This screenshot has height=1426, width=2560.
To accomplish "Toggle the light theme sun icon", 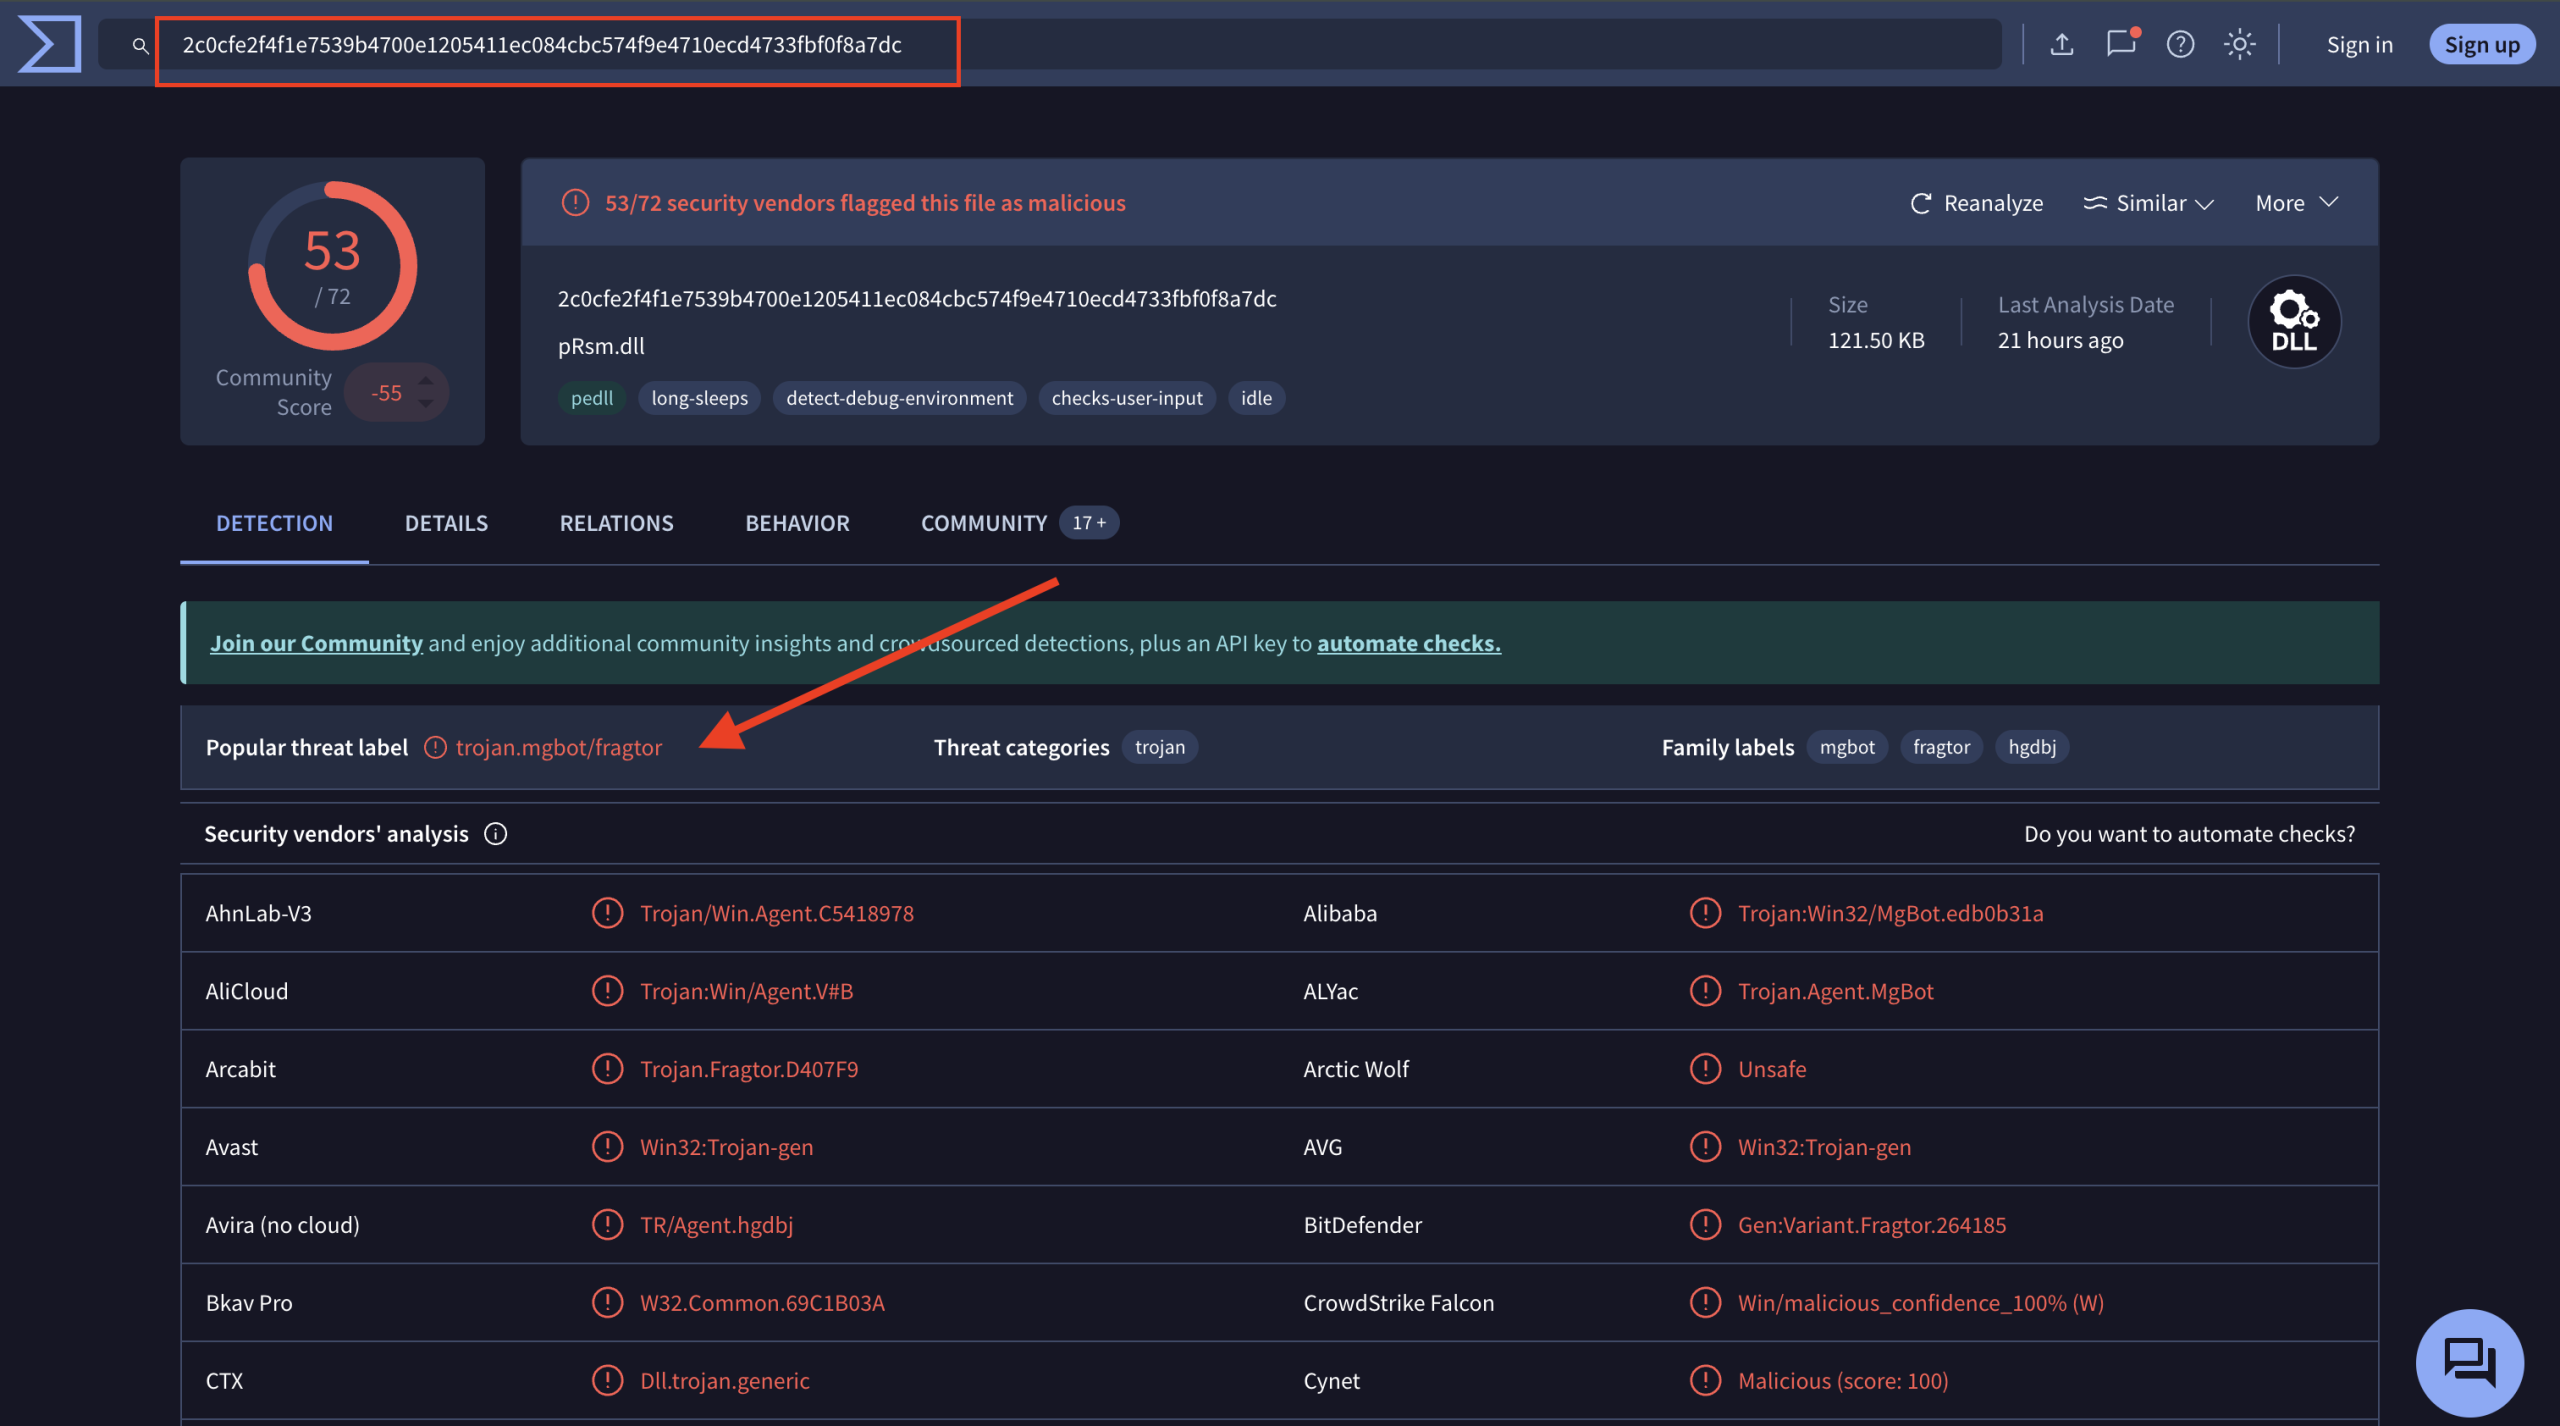I will coord(2239,44).
